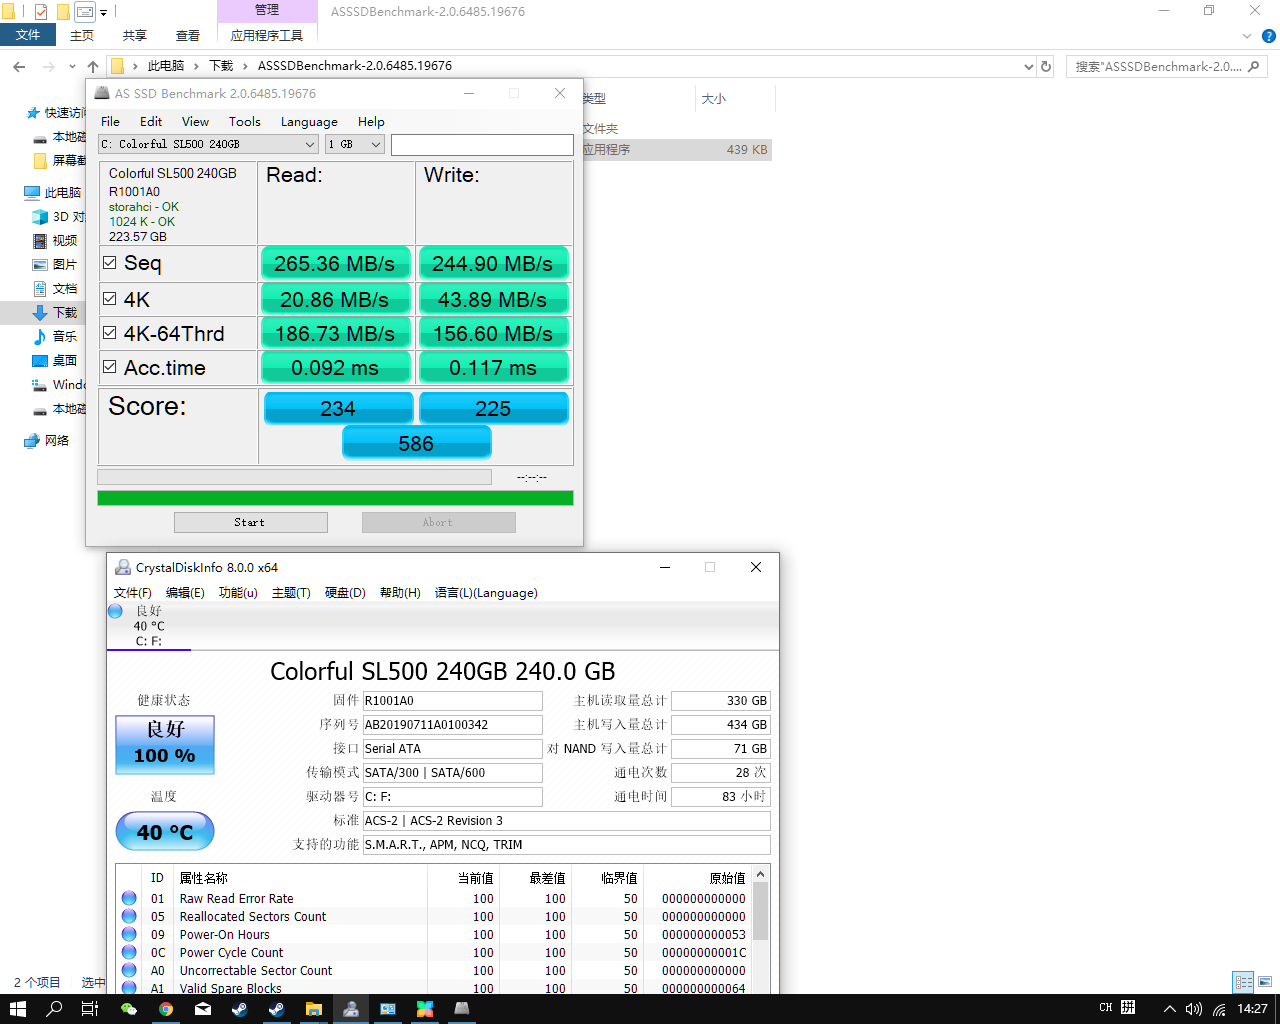1280x1024 pixels.
Task: Open the File menu in AS SSD Benchmark
Action: click(x=110, y=122)
